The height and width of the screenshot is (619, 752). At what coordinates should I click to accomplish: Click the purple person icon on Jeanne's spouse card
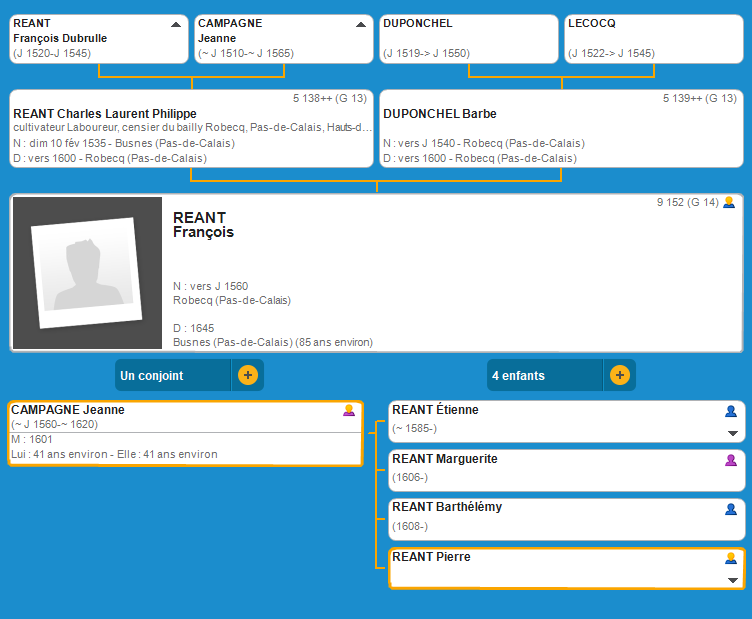click(x=349, y=410)
